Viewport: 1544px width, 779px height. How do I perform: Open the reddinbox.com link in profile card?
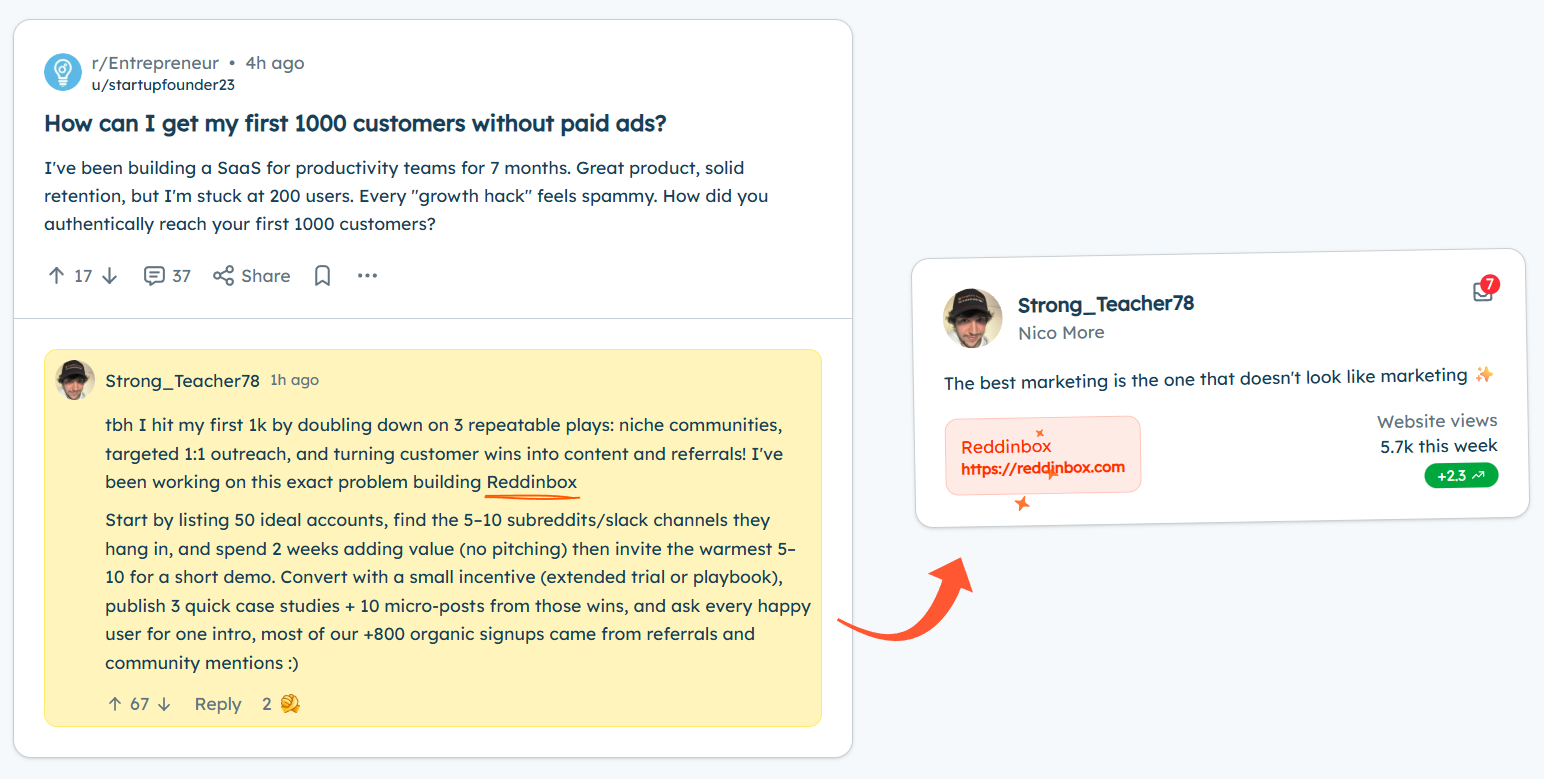coord(1042,467)
